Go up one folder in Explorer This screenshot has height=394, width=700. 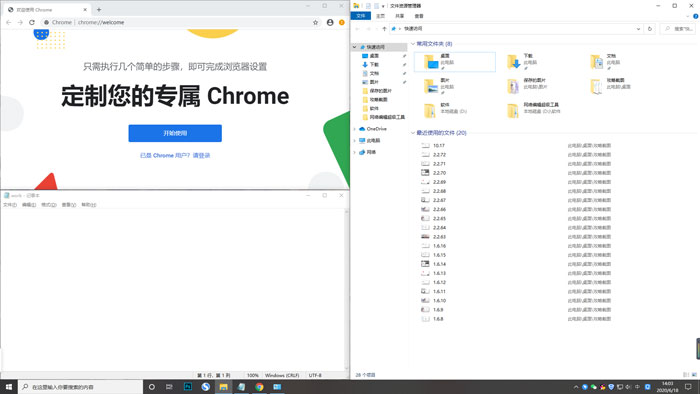[x=384, y=29]
